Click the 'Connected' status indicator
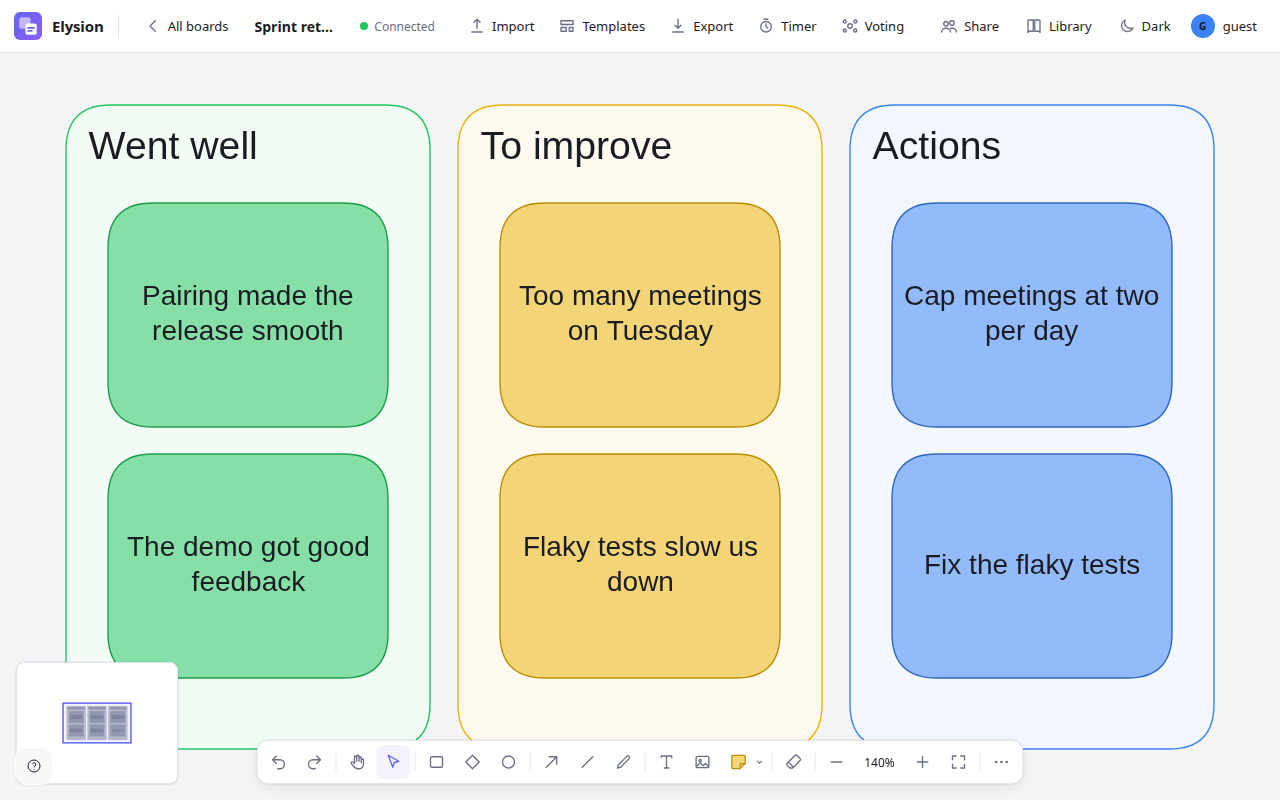The image size is (1280, 800). (x=397, y=26)
